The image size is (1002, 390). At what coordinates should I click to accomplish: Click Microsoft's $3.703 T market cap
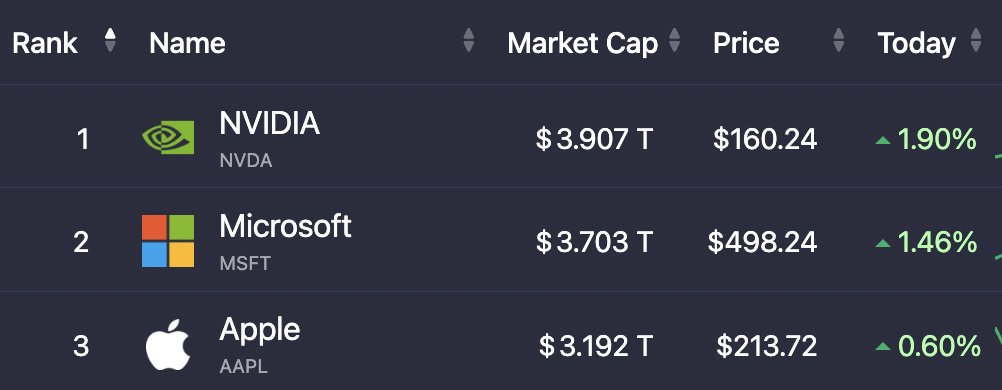pyautogui.click(x=594, y=242)
